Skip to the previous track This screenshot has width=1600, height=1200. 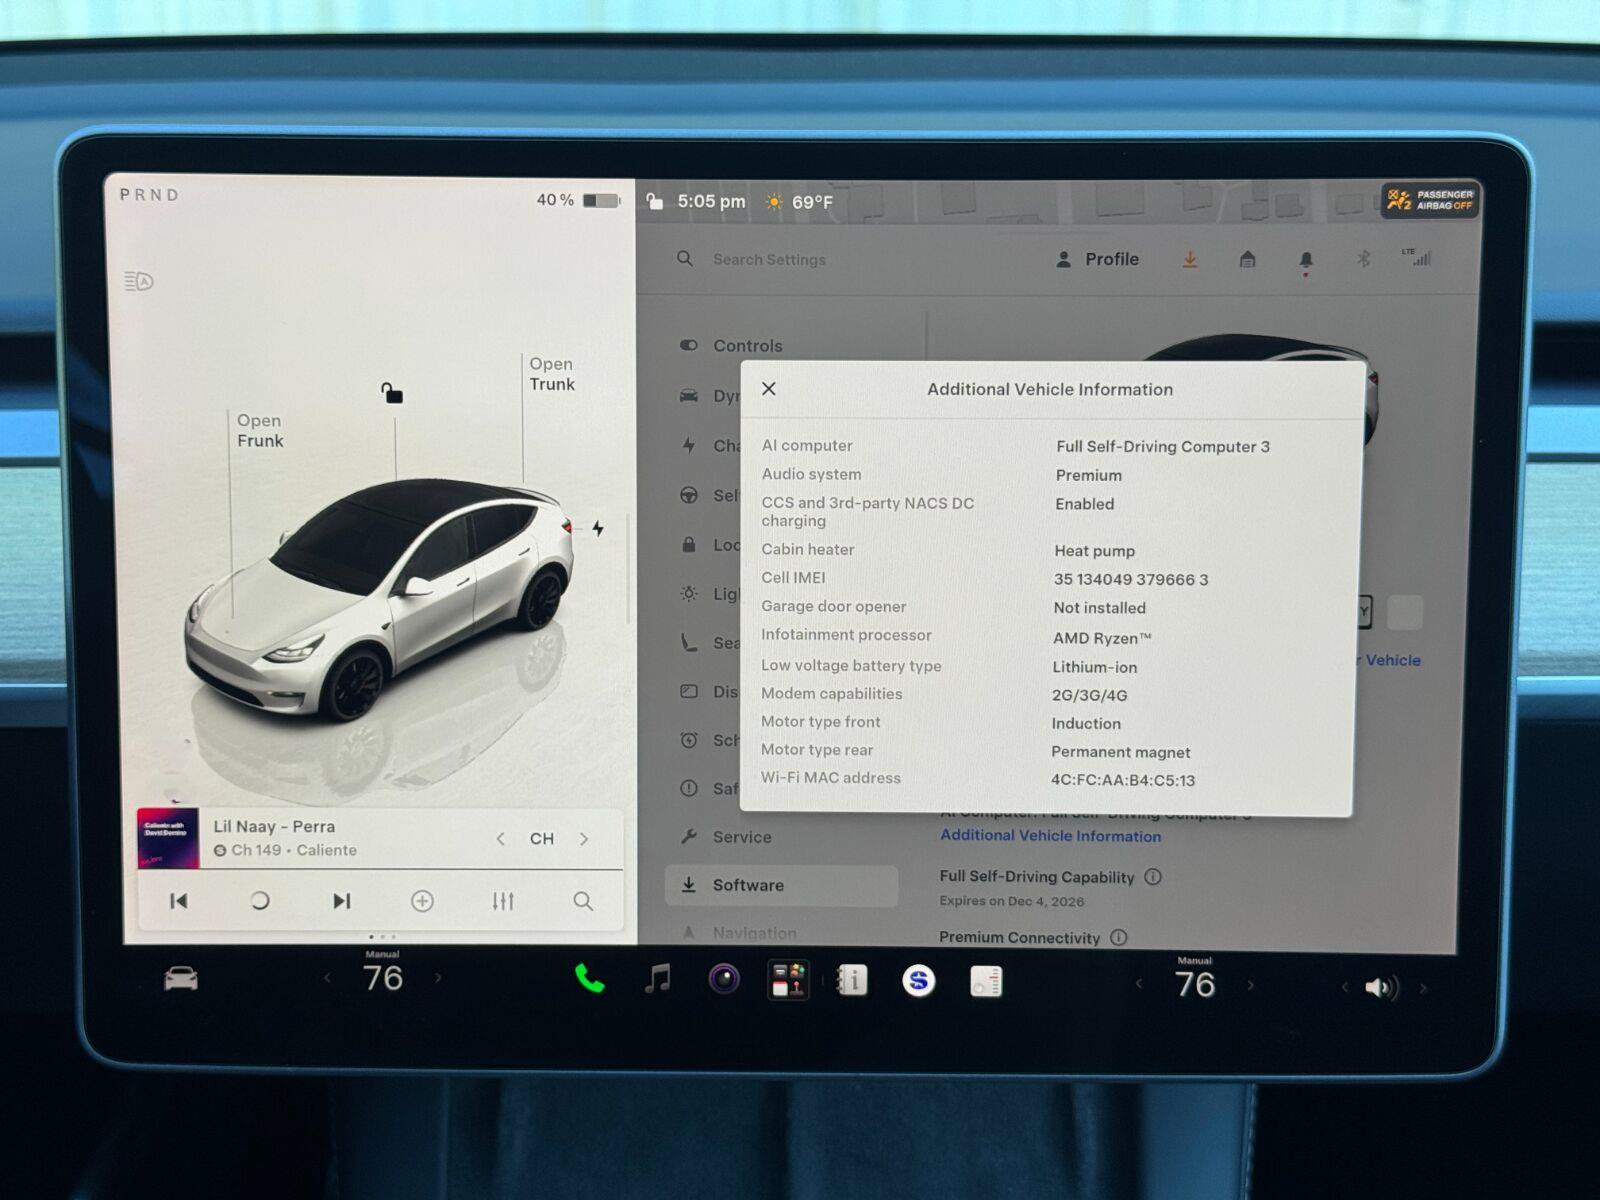[x=179, y=901]
